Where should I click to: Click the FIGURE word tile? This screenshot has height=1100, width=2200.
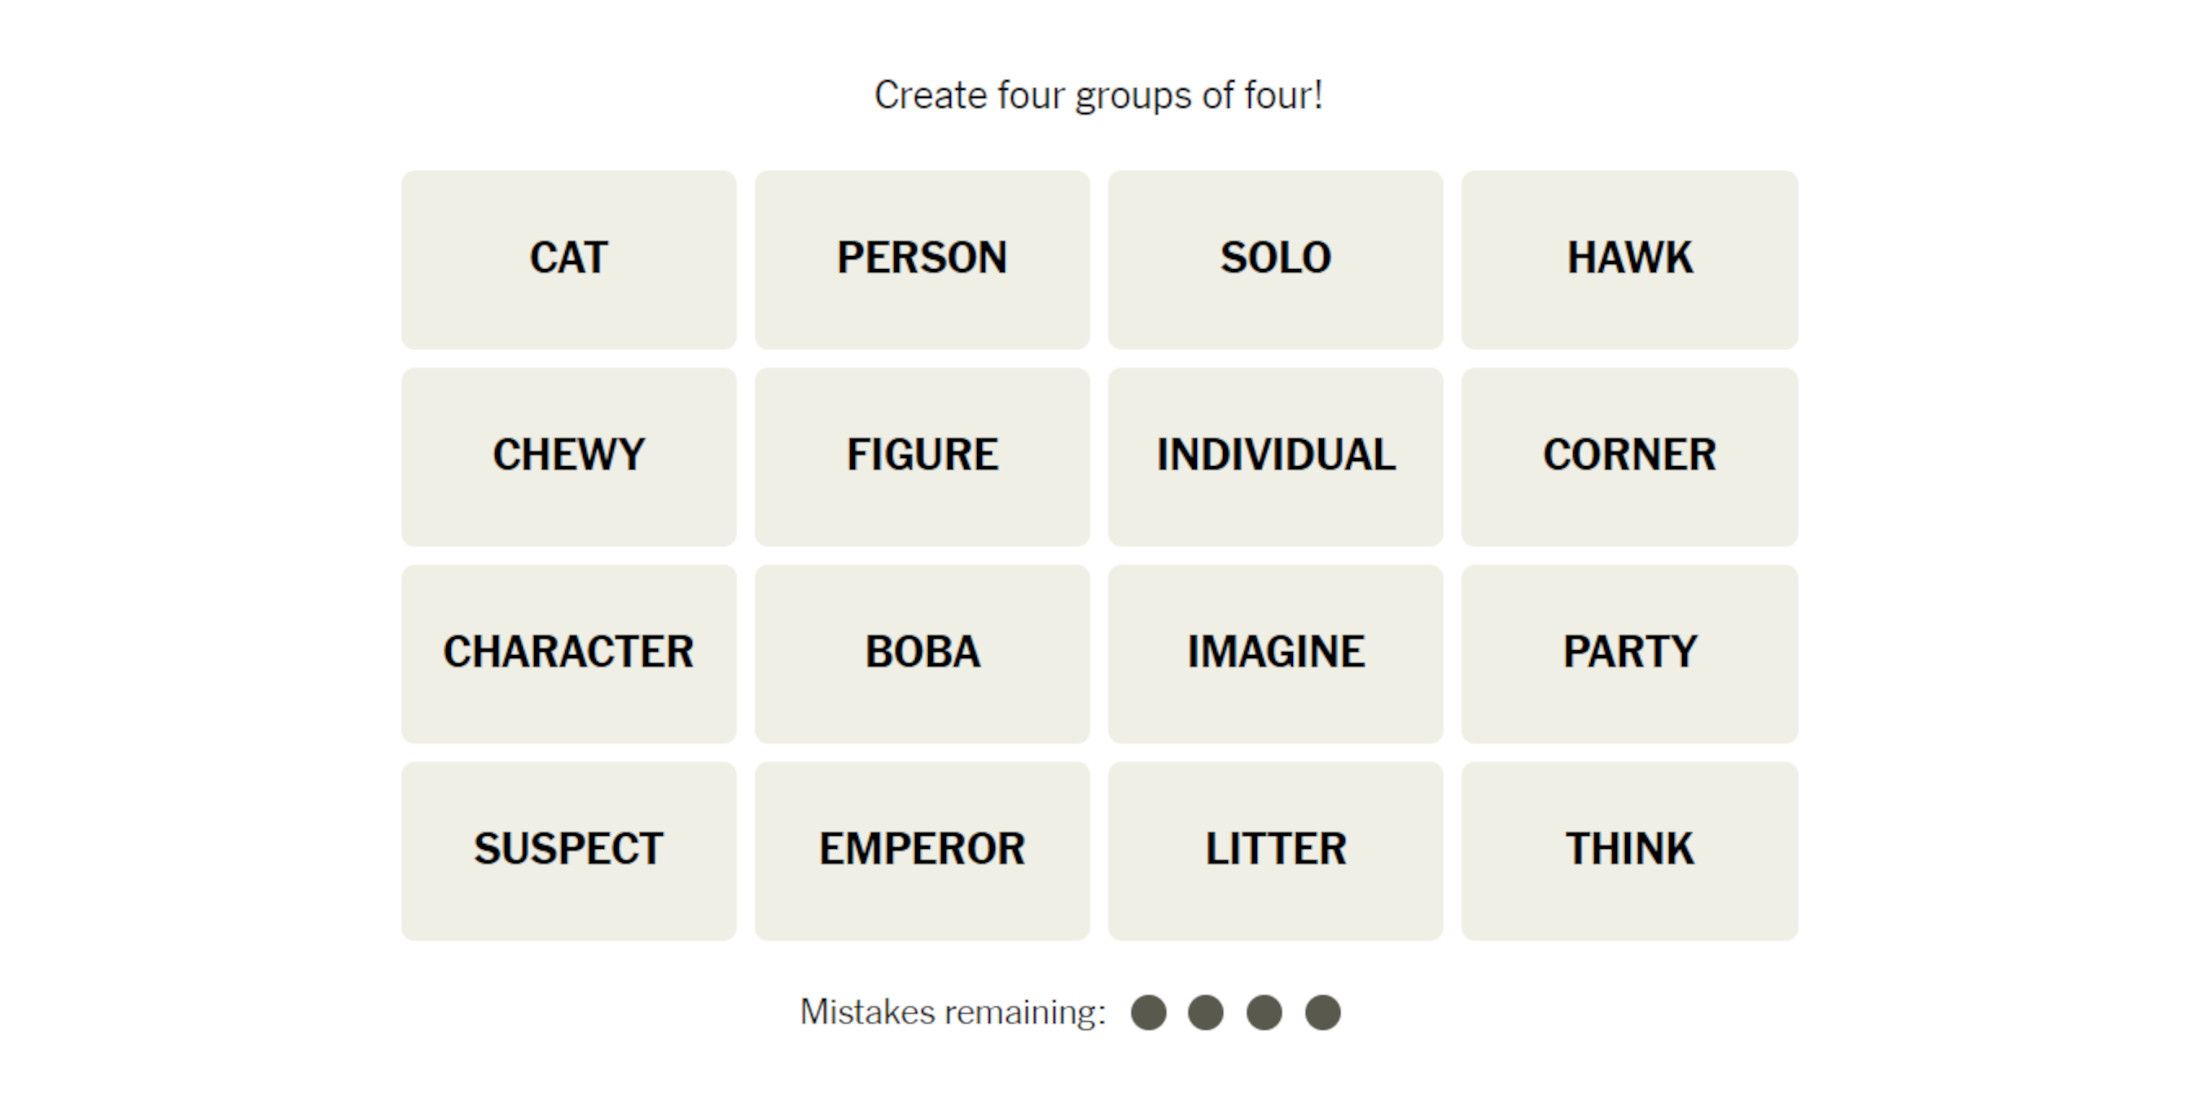[x=922, y=456]
